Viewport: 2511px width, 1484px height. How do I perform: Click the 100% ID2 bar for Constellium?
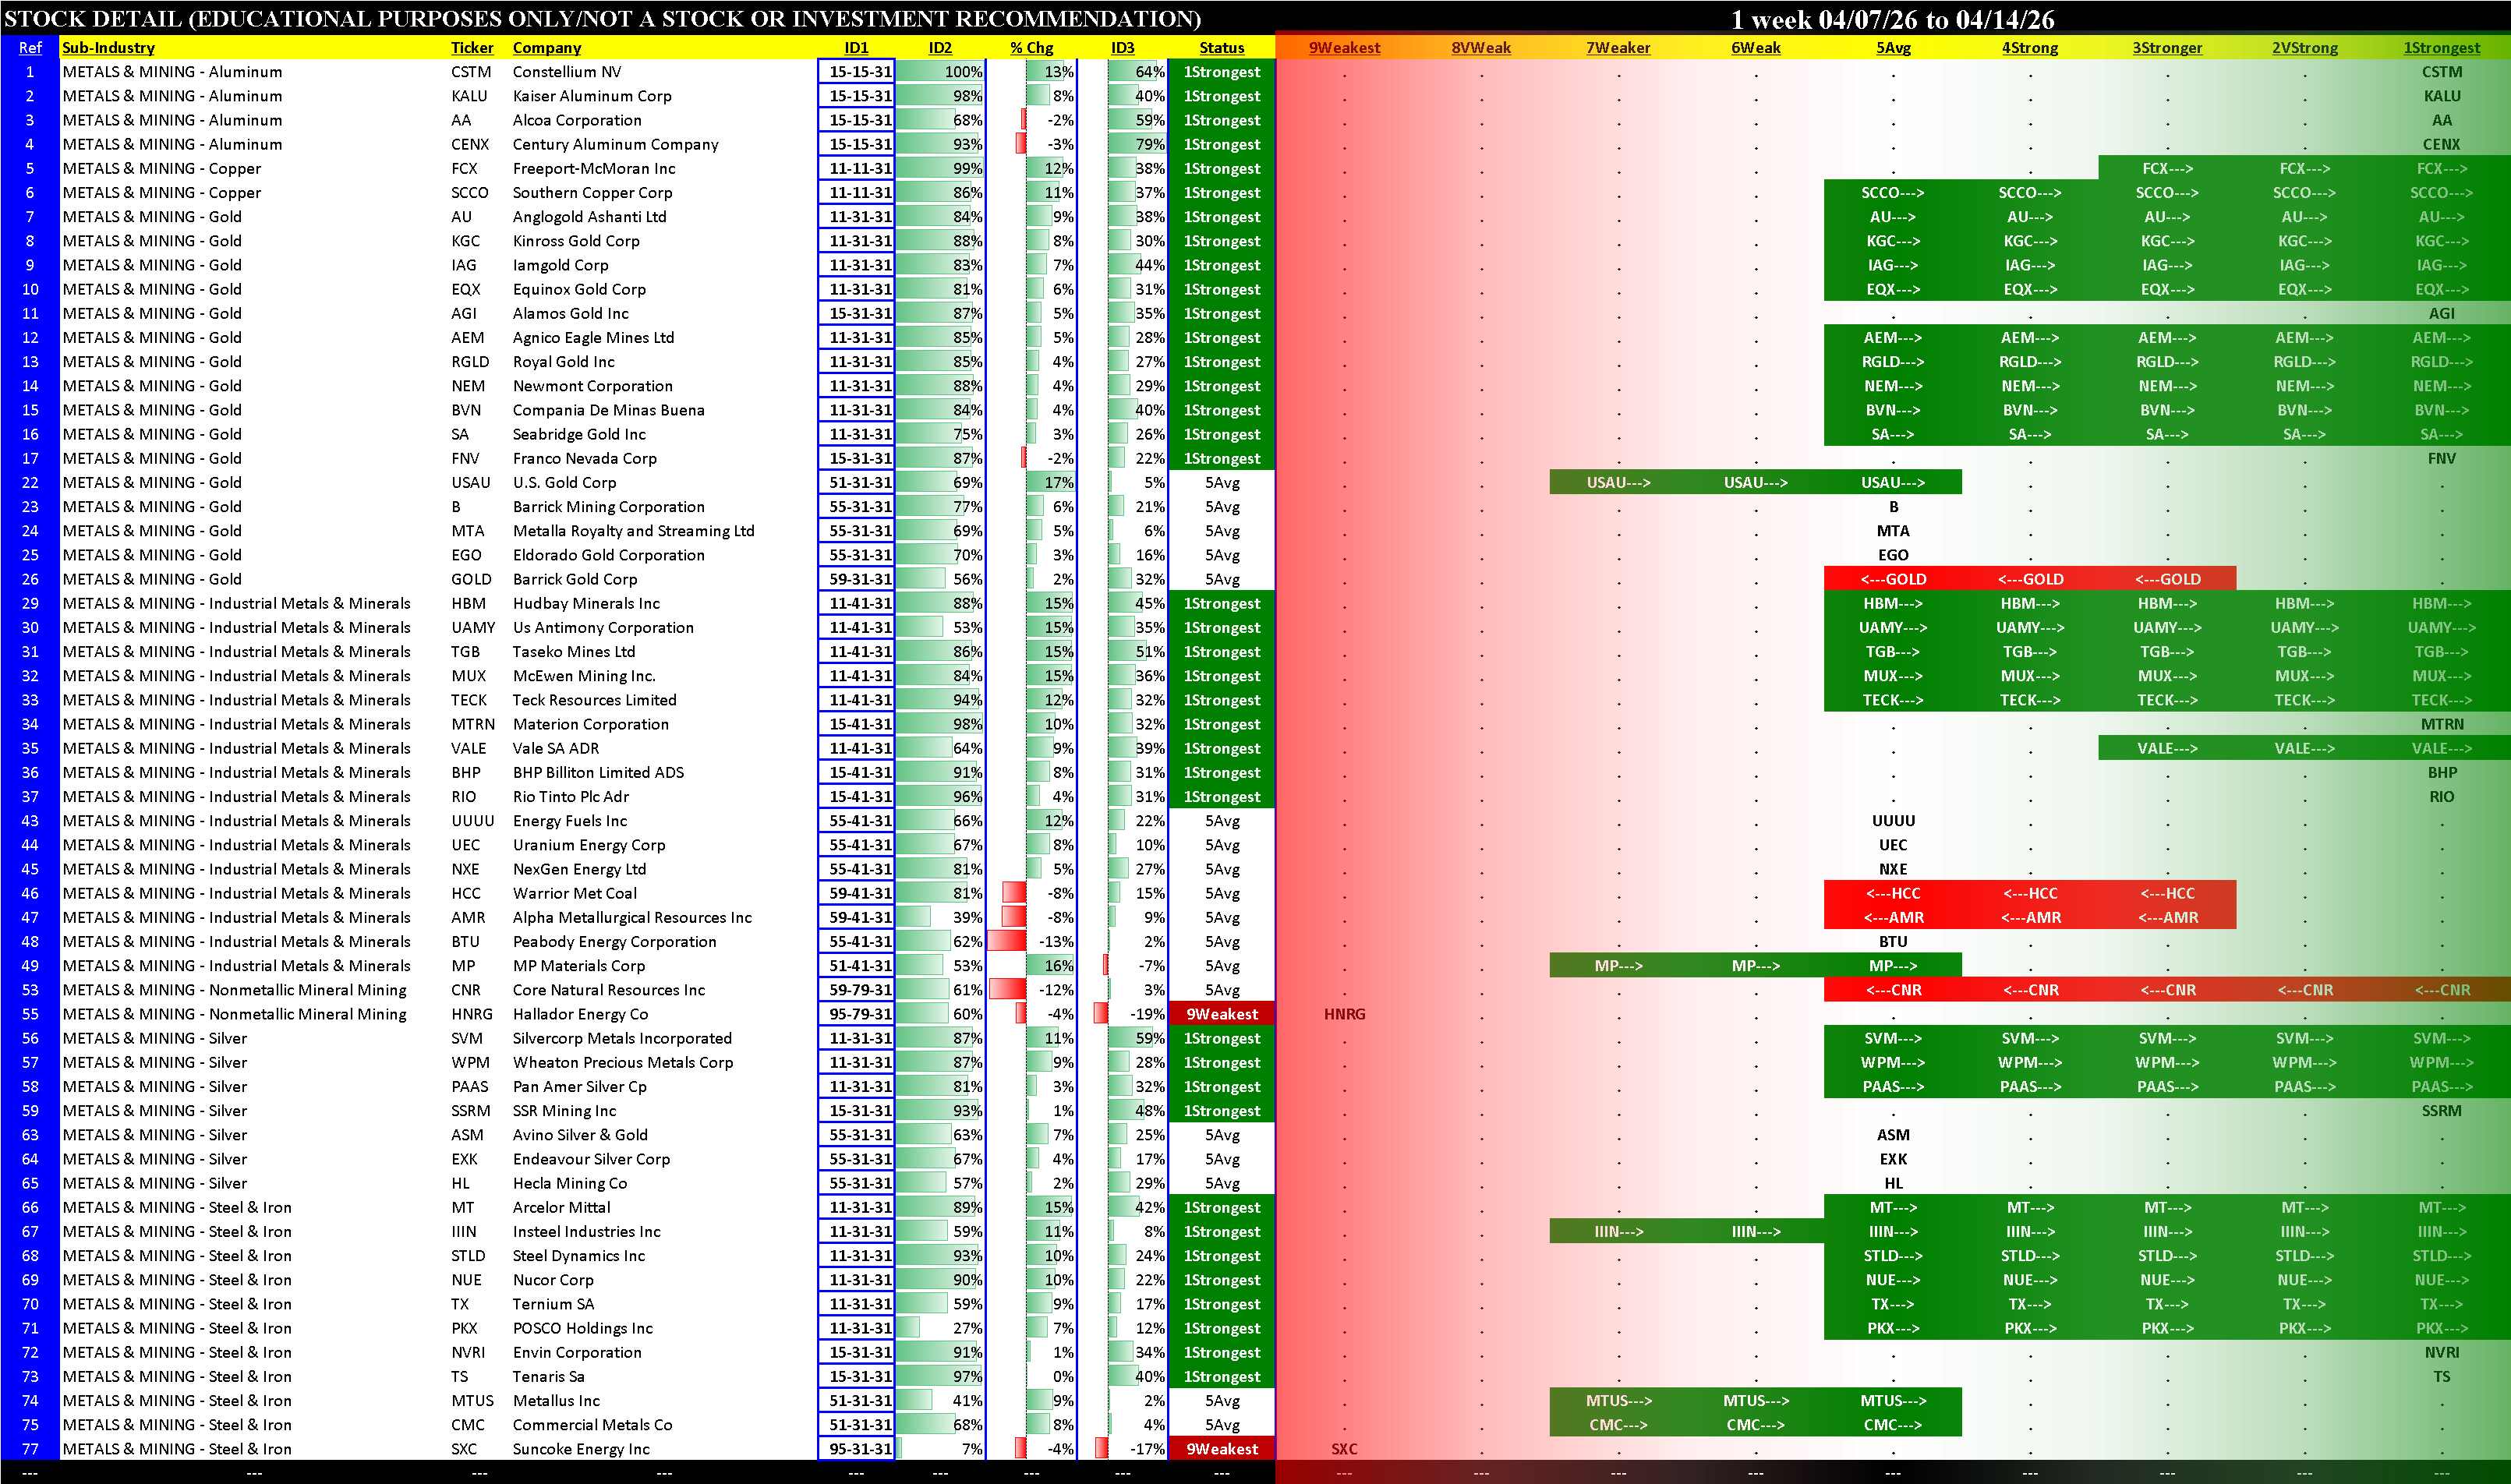click(940, 72)
